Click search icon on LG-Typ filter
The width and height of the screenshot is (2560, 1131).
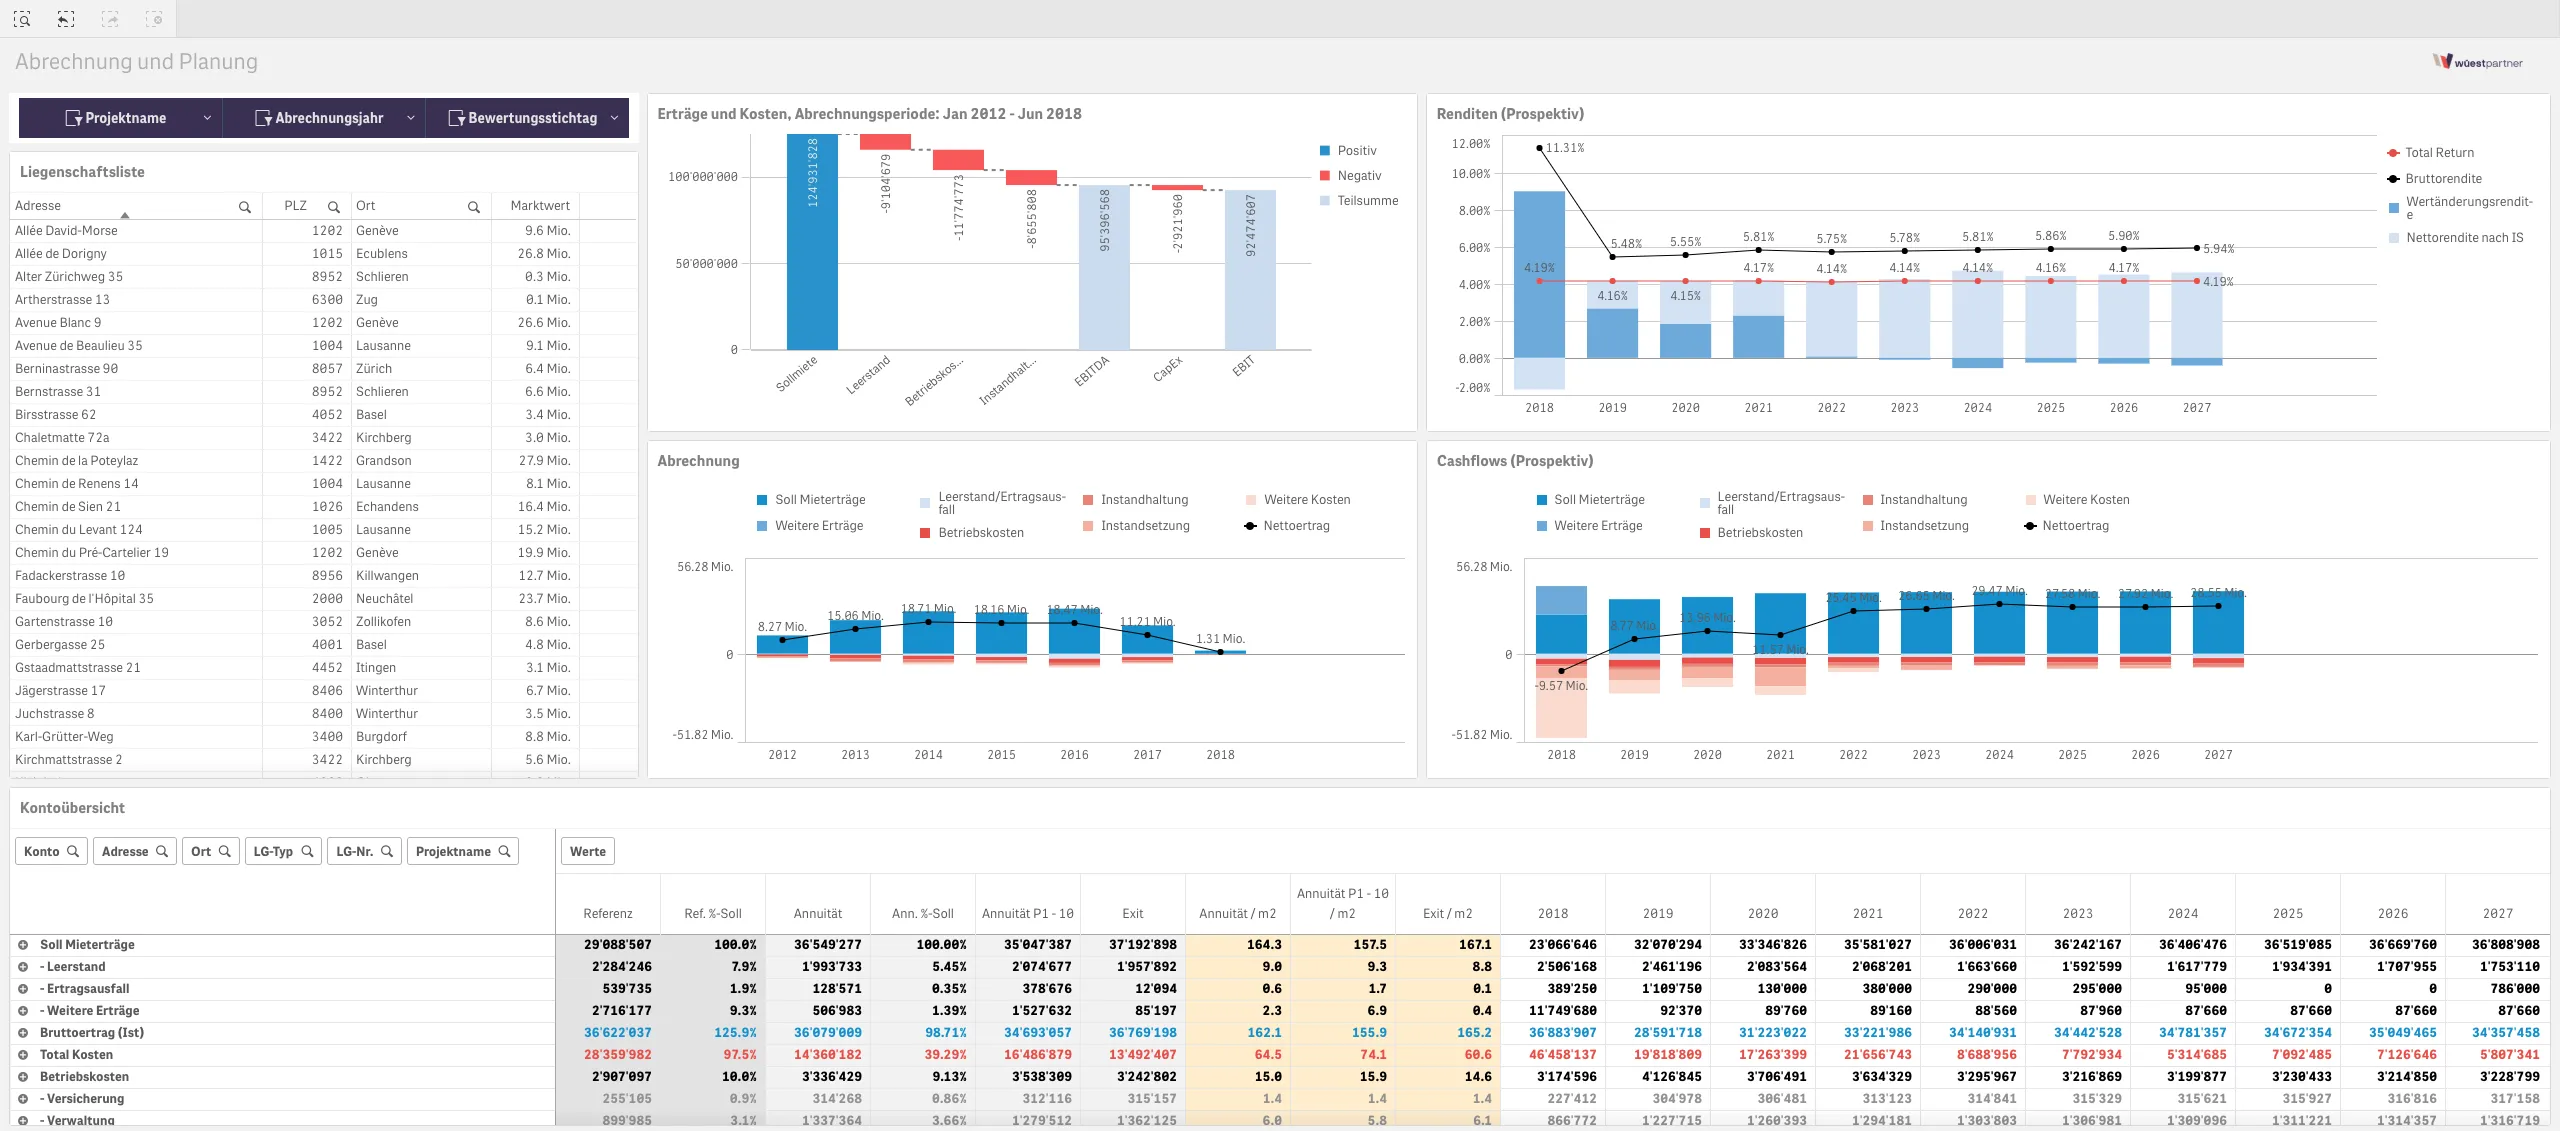(308, 851)
